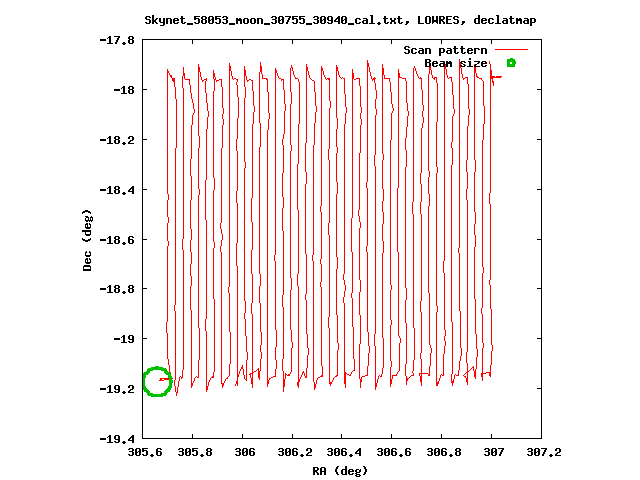Click the -18.6 Dec tick label
This screenshot has height=480, width=640.
tap(117, 240)
